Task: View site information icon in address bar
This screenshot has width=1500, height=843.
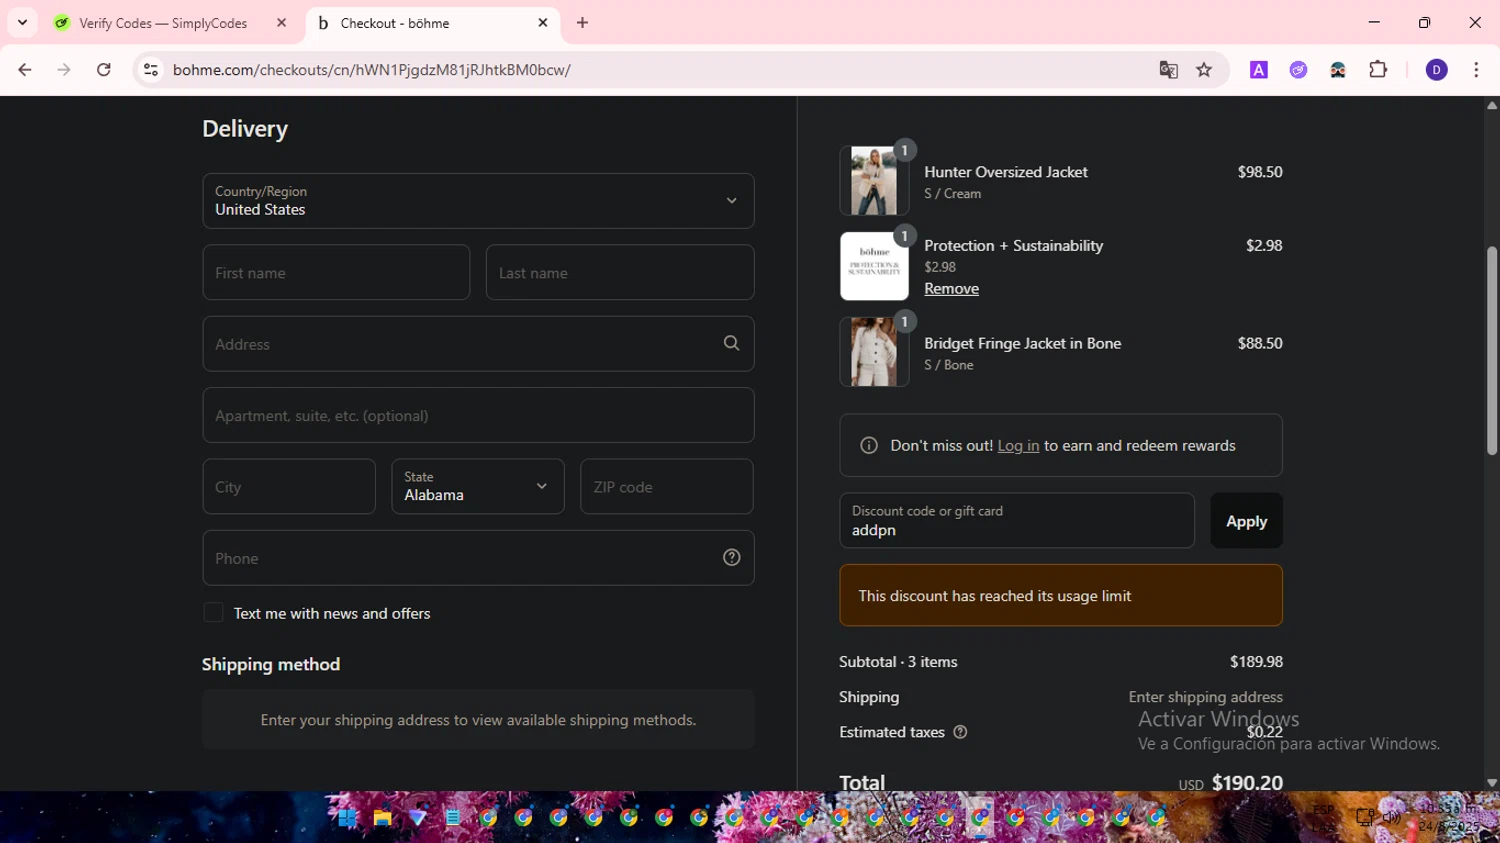Action: coord(151,70)
